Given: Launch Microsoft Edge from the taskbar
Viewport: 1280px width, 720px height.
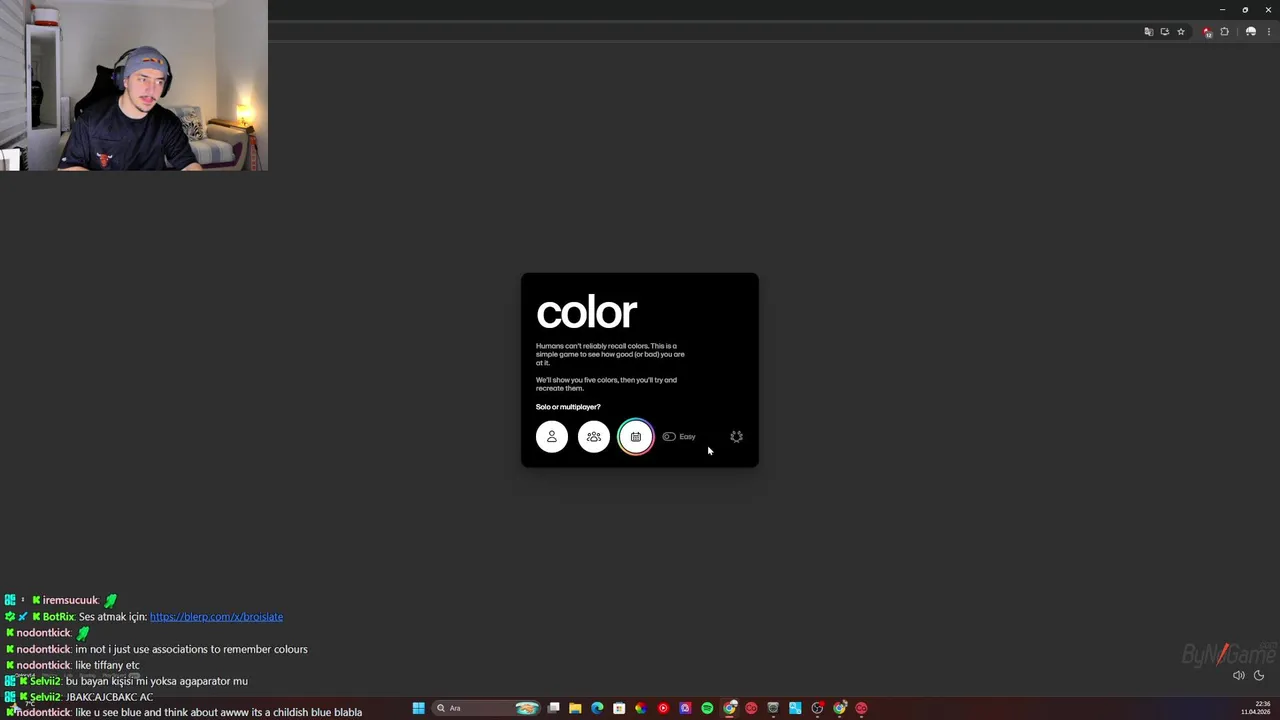Looking at the screenshot, I should (x=597, y=708).
